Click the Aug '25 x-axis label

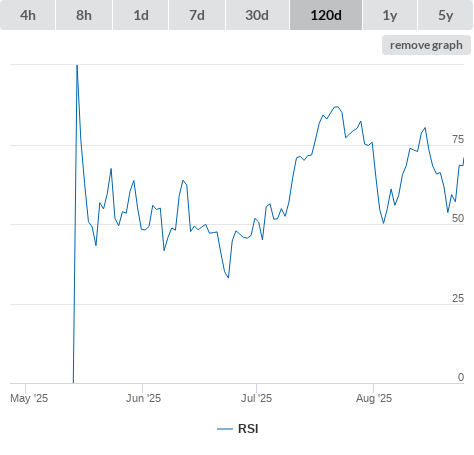(x=374, y=398)
